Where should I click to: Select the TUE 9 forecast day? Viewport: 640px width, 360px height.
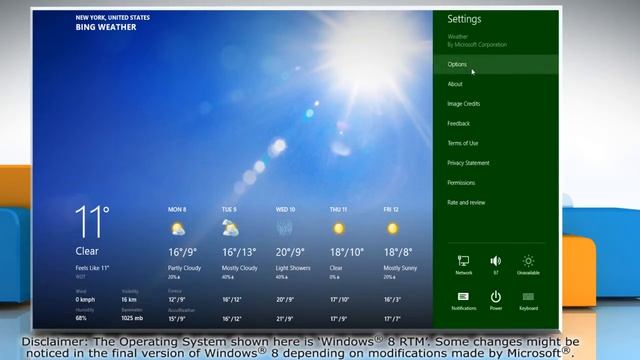(x=229, y=209)
